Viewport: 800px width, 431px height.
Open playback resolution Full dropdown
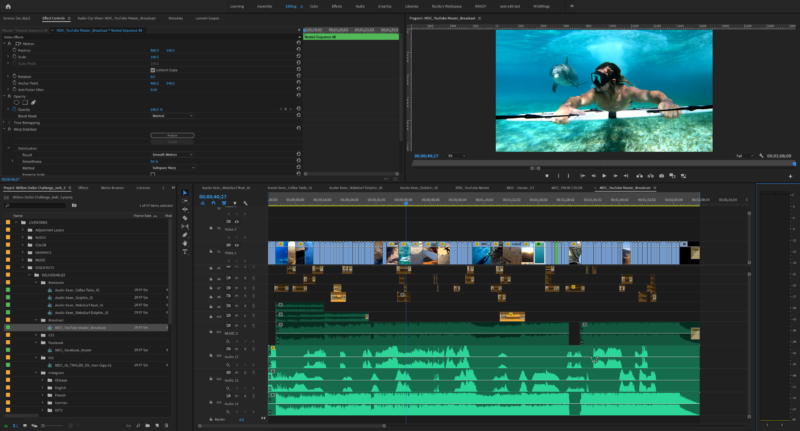(x=744, y=156)
